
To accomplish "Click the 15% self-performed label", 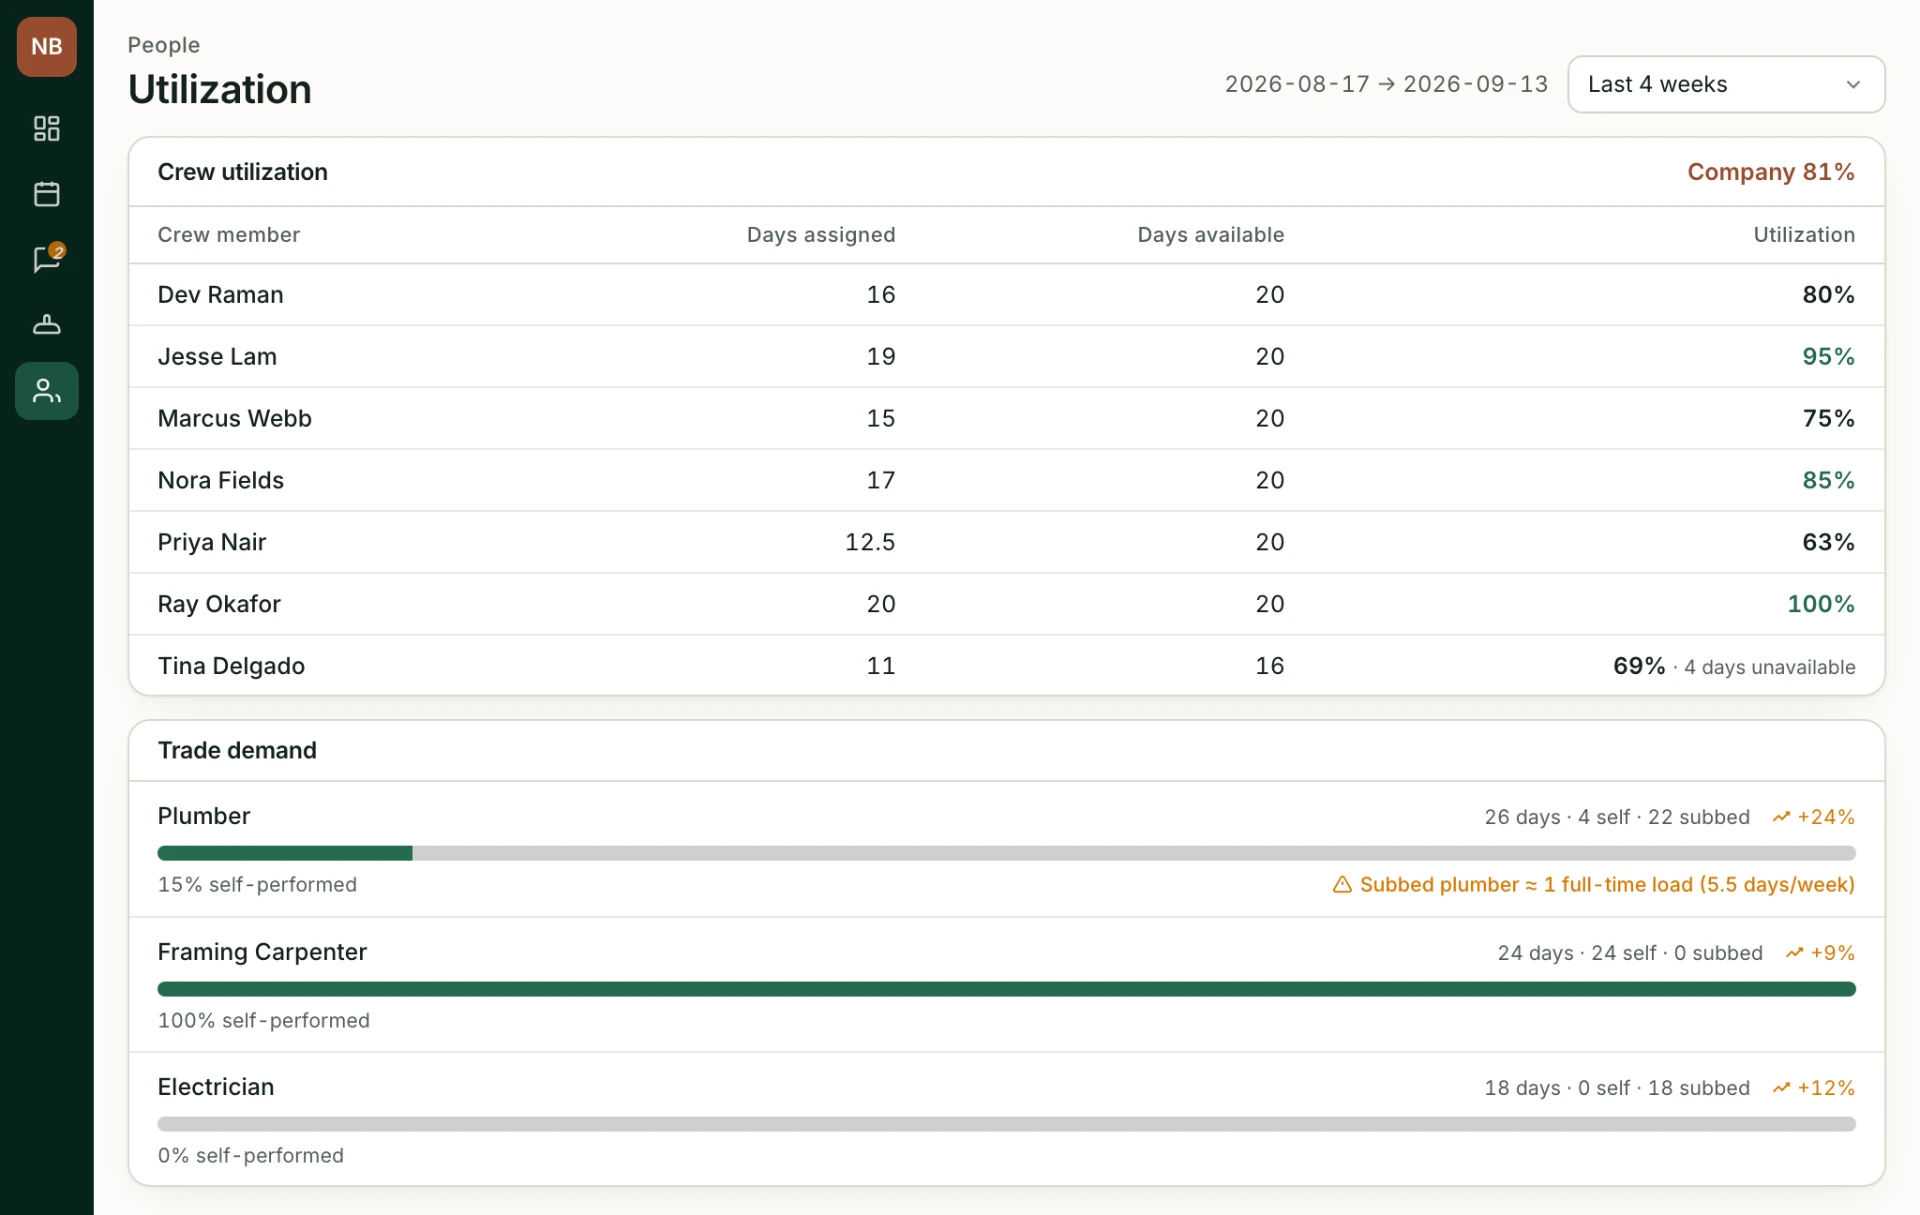I will click(257, 885).
